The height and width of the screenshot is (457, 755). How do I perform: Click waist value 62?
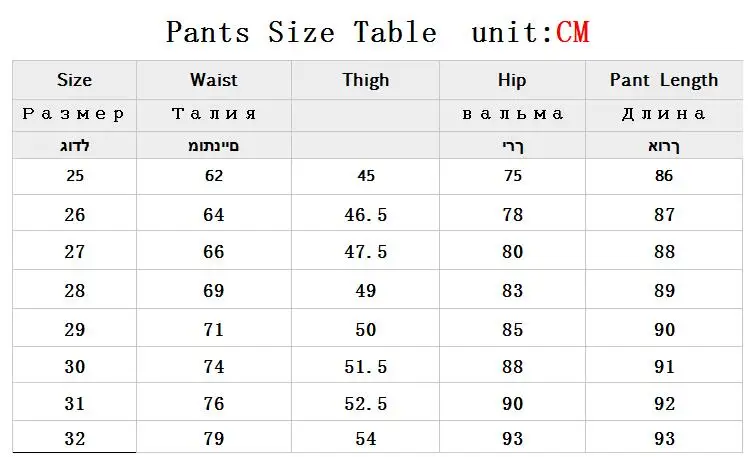pyautogui.click(x=212, y=176)
